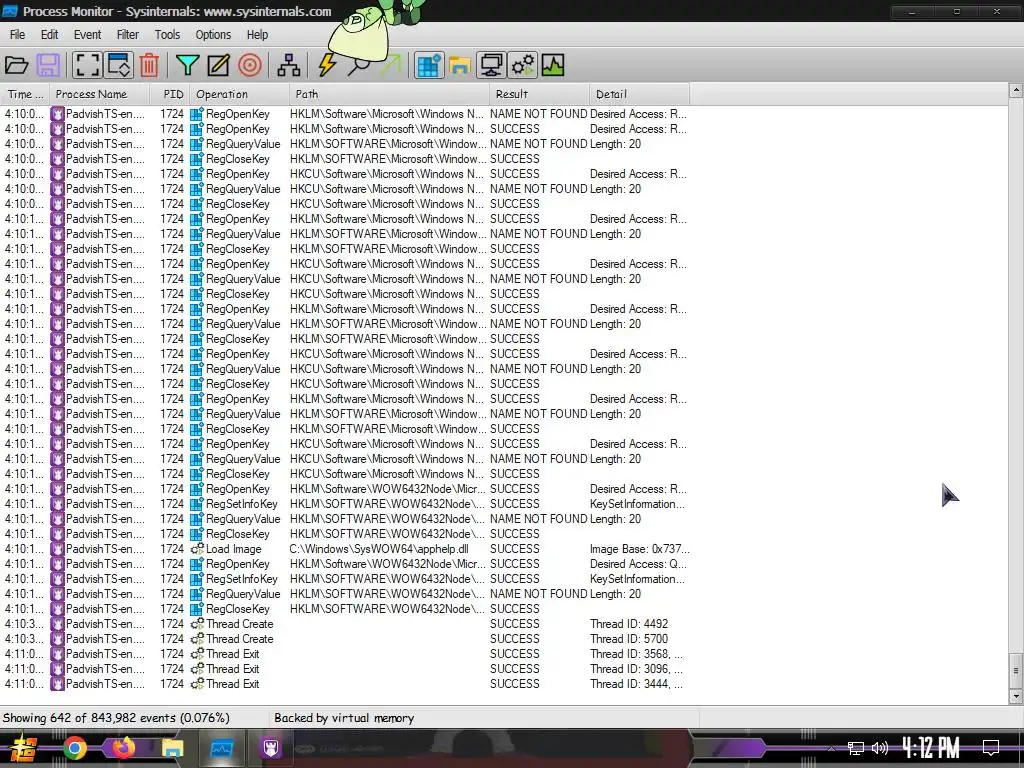Click the Find magnifier icon
This screenshot has height=768, width=1024.
tap(359, 65)
